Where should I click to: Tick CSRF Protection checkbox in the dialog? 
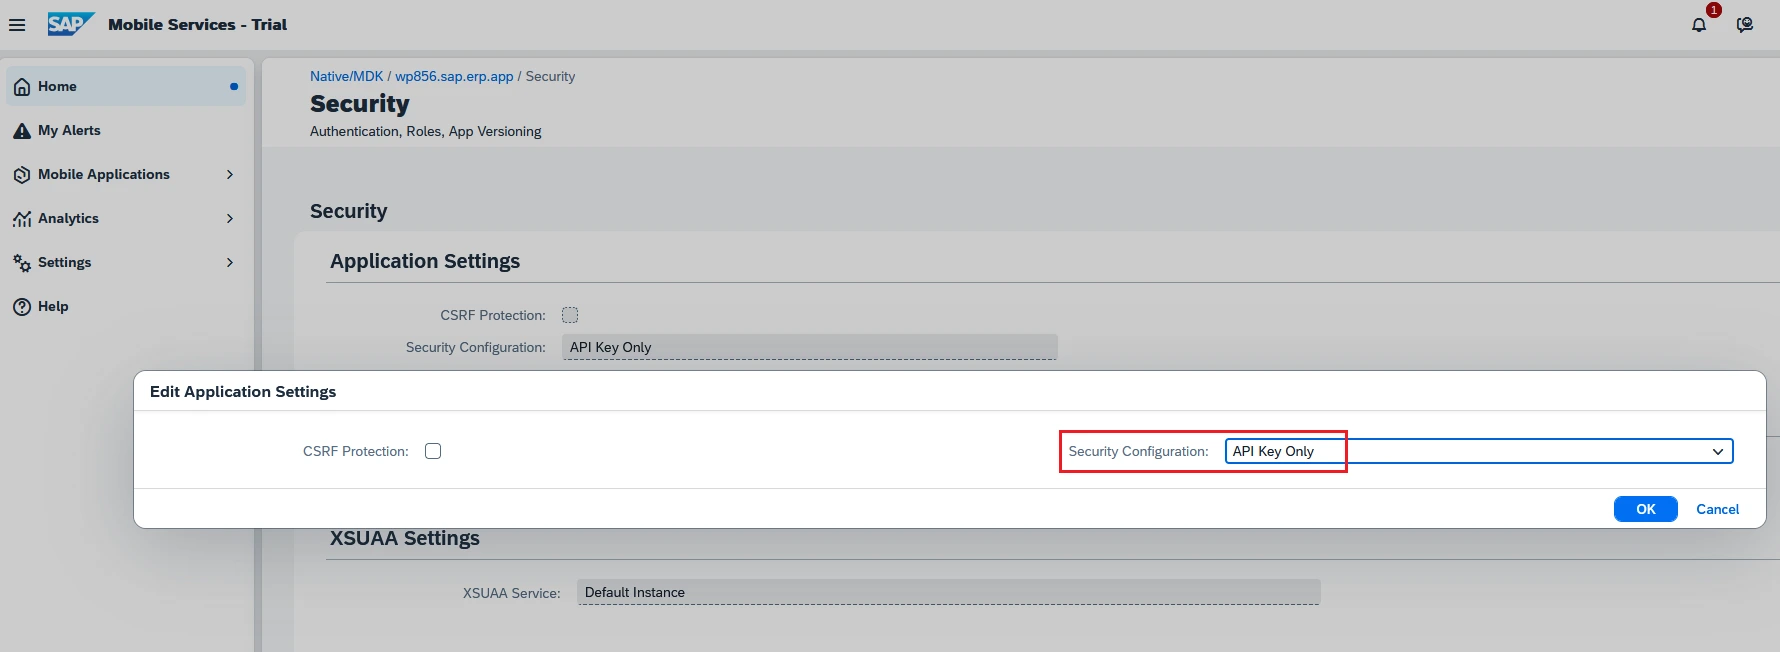tap(433, 451)
